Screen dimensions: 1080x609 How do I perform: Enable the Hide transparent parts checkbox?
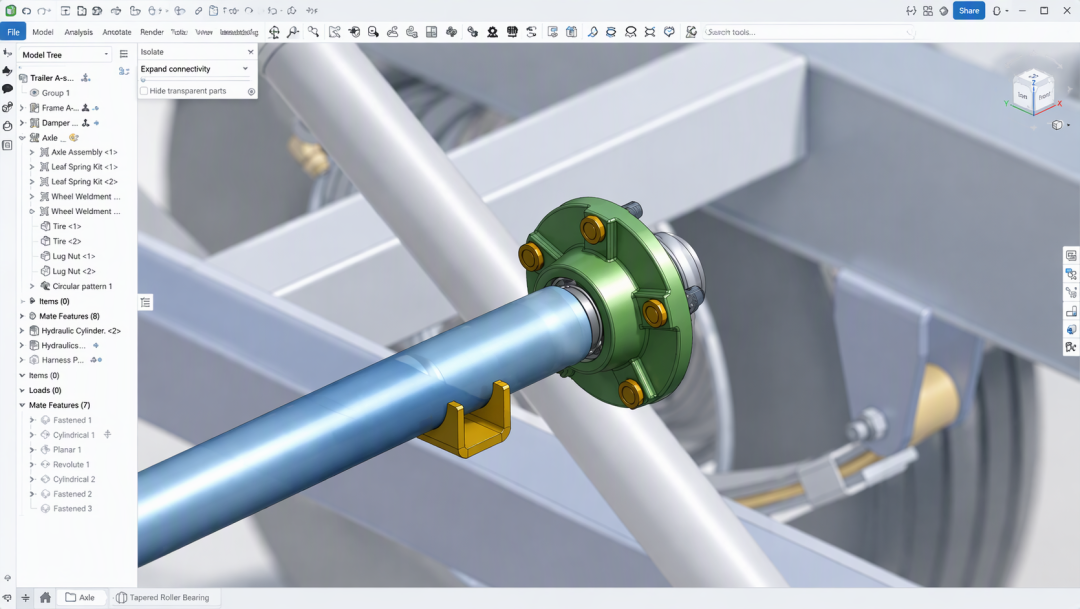click(144, 91)
